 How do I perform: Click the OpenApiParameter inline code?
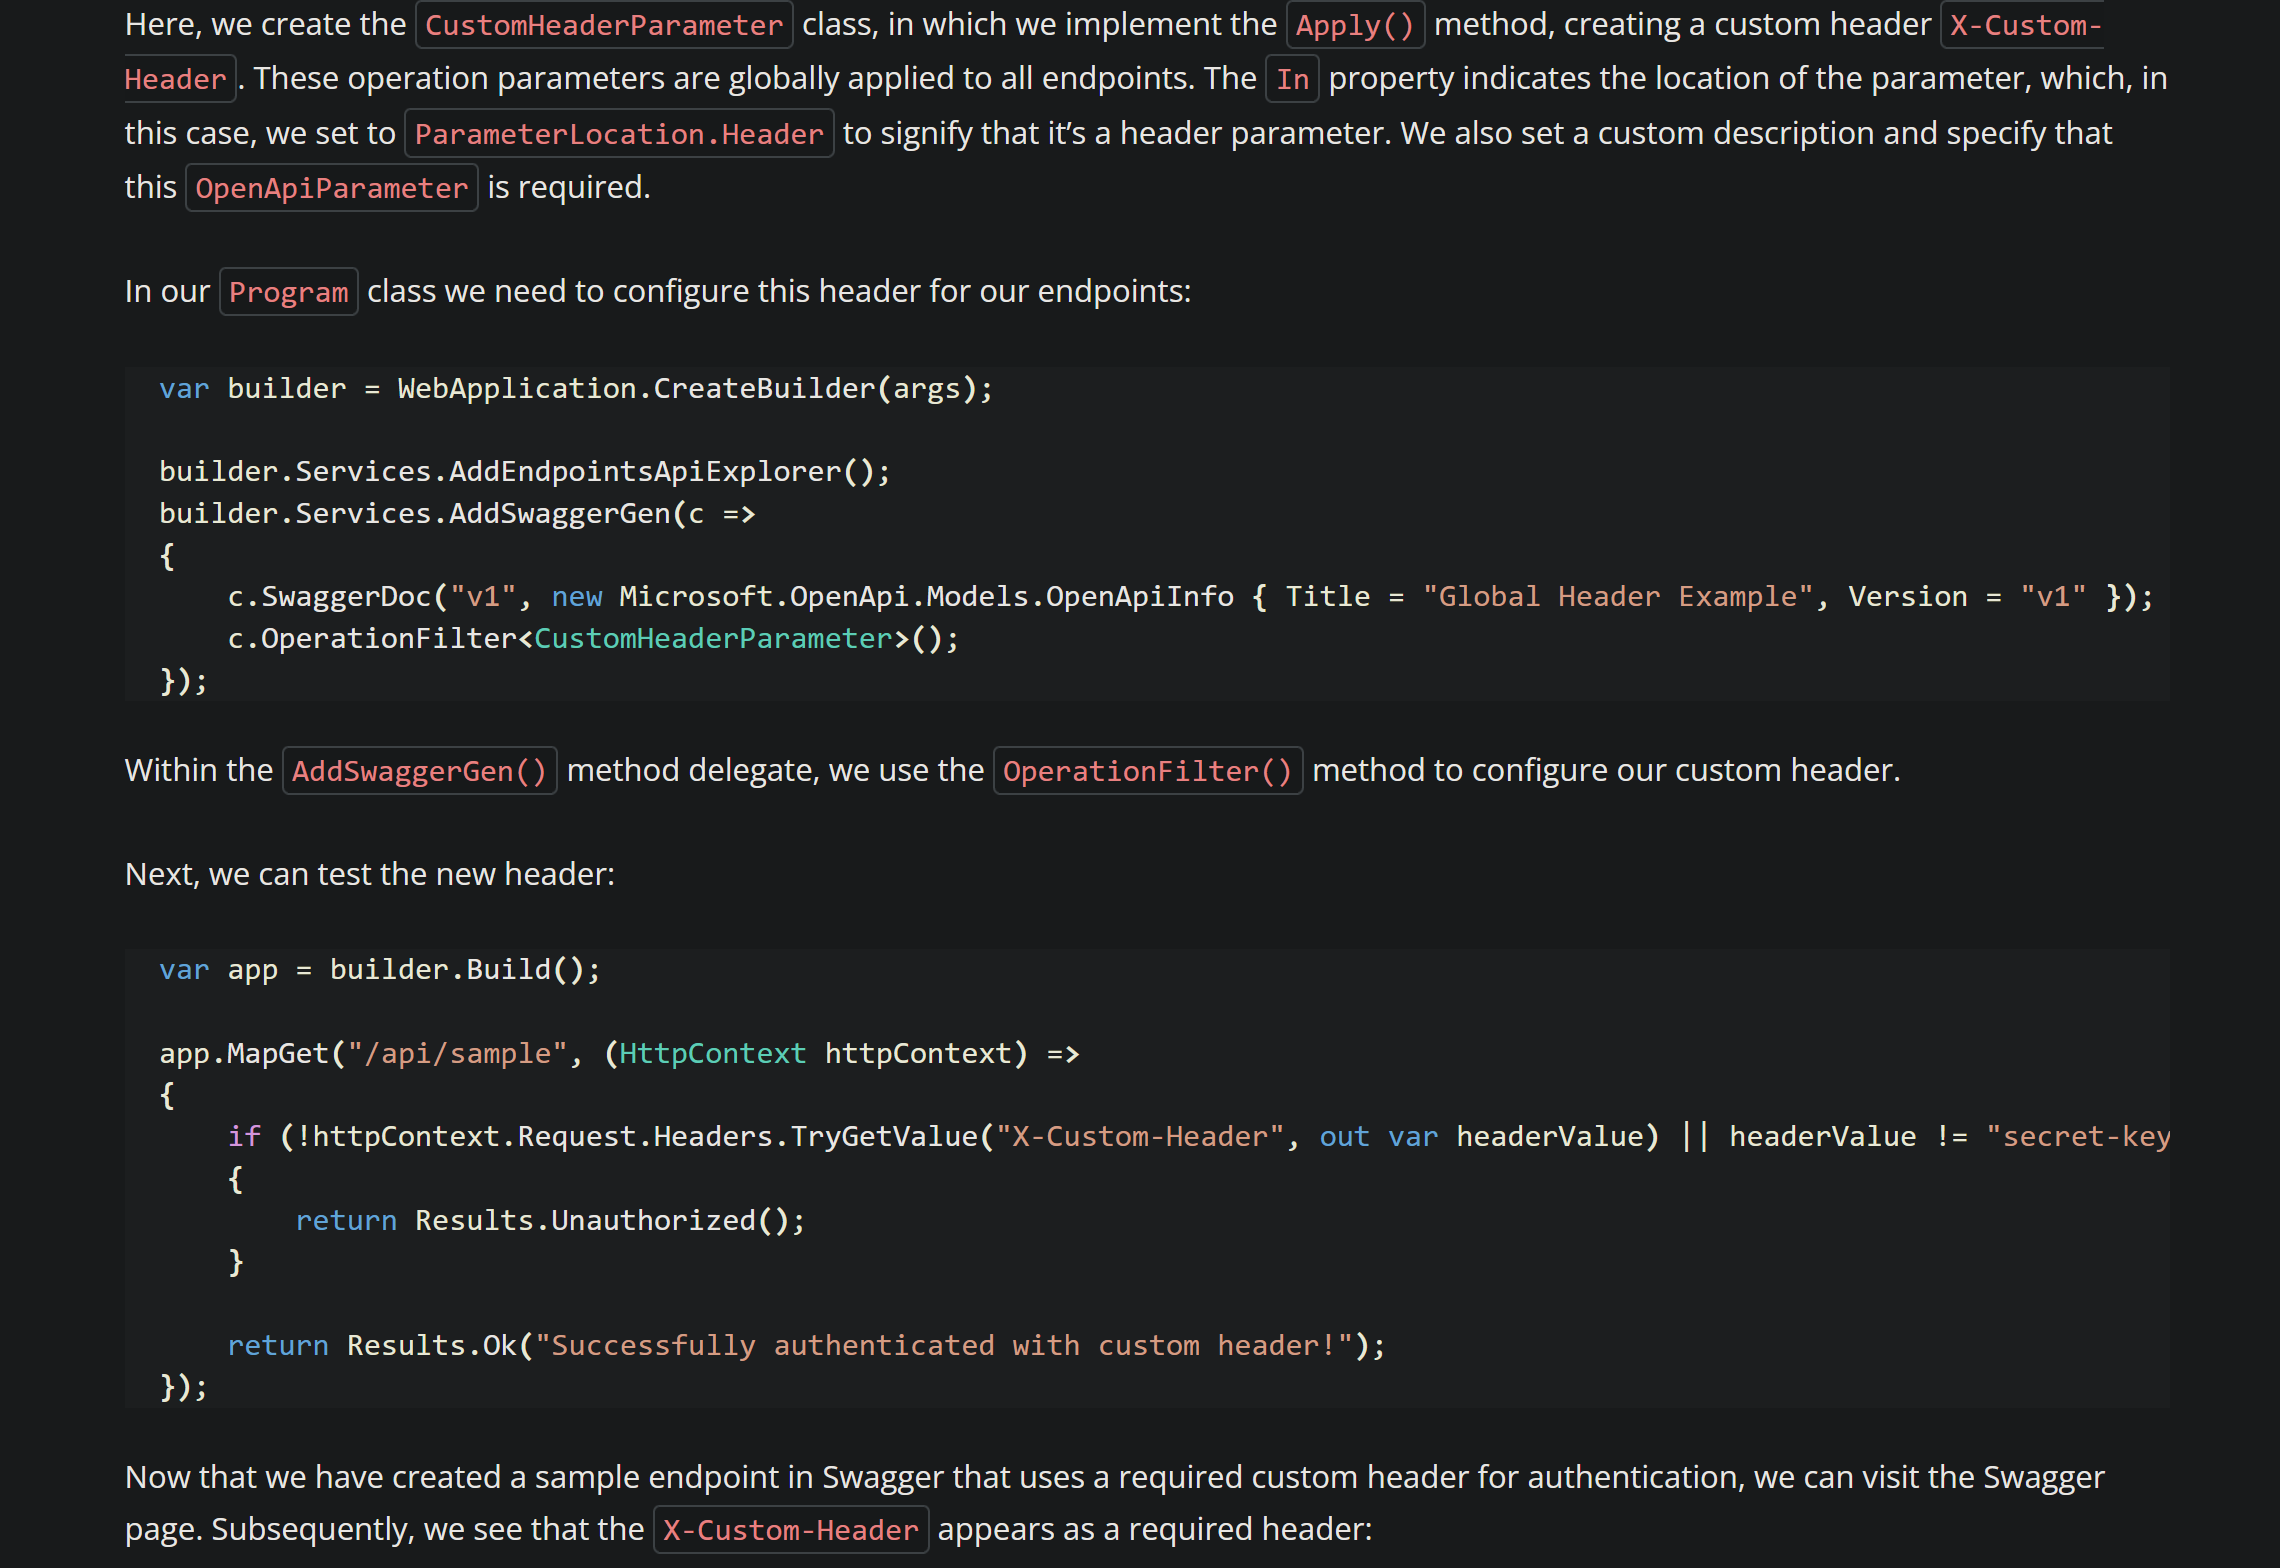click(332, 188)
